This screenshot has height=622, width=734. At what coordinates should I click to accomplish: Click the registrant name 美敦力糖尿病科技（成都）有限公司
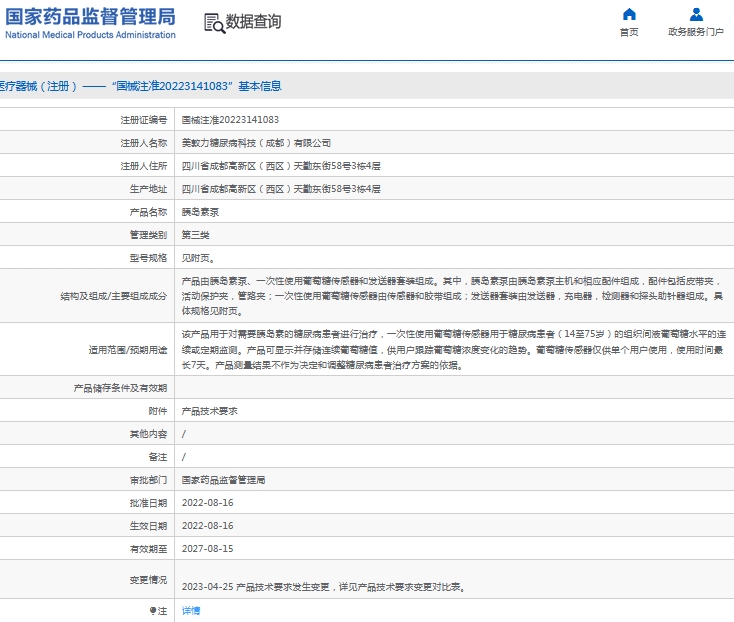coord(257,143)
